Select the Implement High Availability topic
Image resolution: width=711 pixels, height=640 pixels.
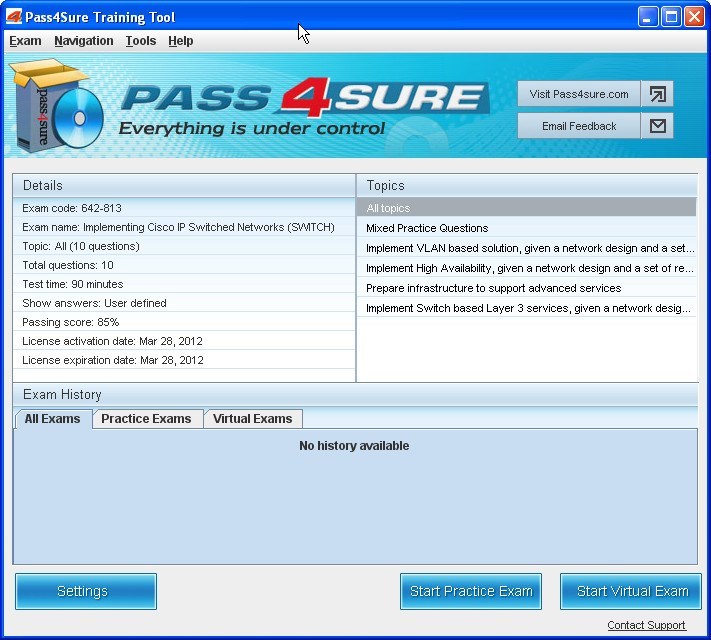point(526,268)
